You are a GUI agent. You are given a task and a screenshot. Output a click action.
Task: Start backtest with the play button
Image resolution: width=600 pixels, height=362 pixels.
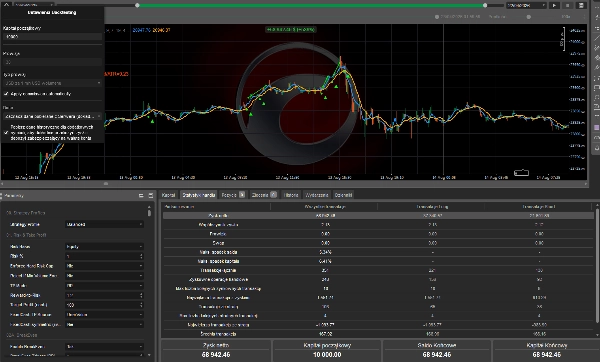click(x=554, y=5)
